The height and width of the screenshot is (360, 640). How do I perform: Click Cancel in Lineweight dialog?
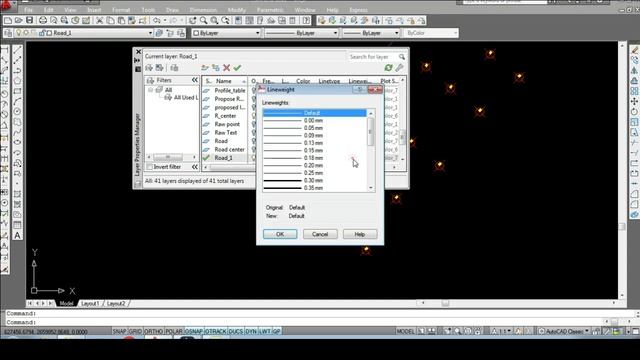(320, 234)
